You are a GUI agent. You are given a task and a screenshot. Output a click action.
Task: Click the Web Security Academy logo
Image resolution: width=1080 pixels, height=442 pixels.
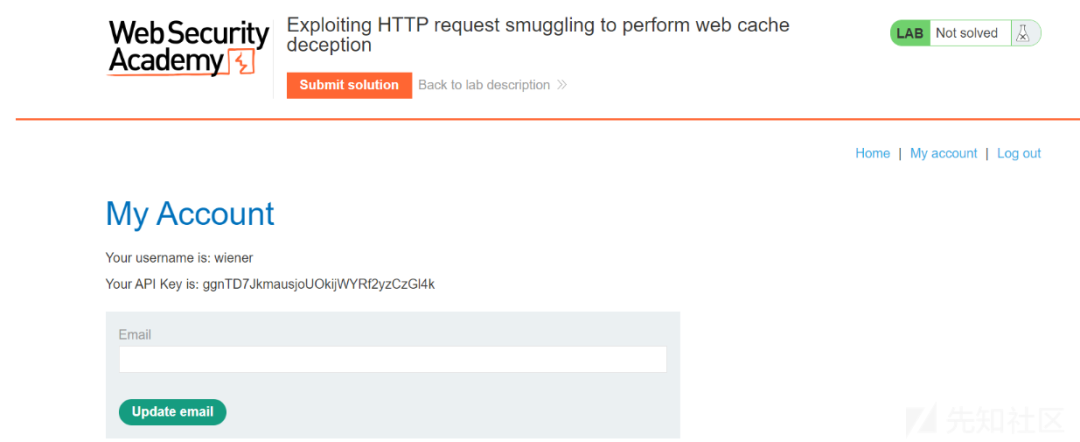[x=188, y=48]
